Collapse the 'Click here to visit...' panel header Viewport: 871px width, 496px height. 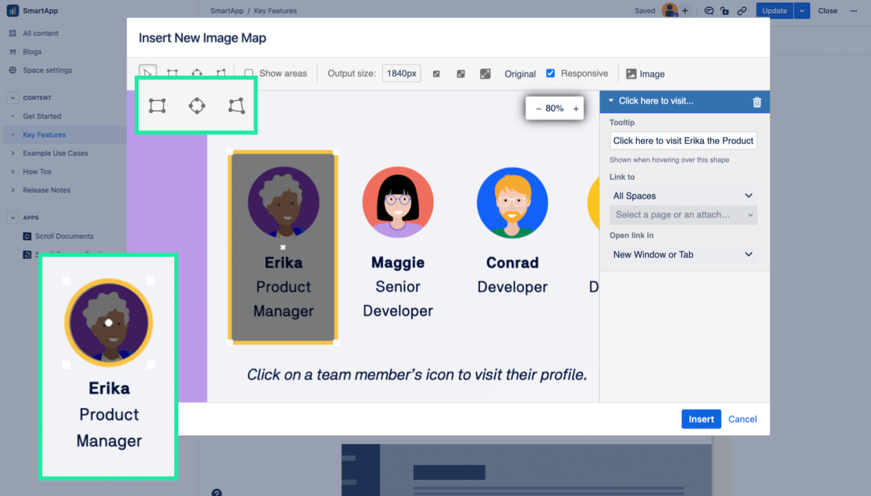coord(611,101)
